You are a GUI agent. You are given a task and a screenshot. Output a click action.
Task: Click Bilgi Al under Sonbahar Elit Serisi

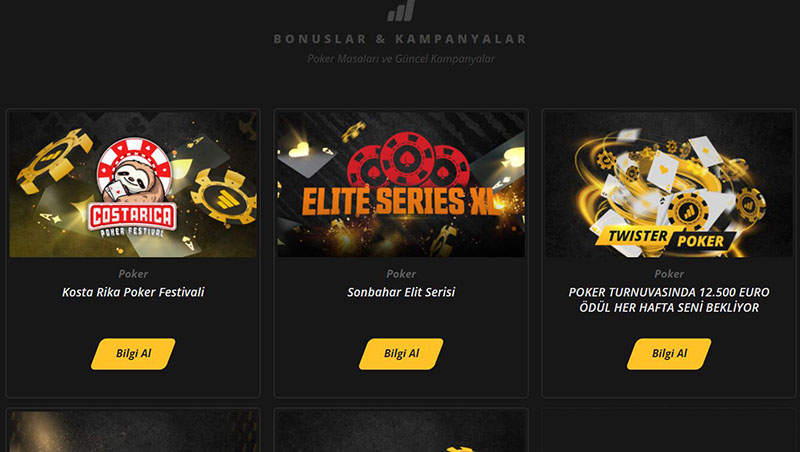point(401,354)
